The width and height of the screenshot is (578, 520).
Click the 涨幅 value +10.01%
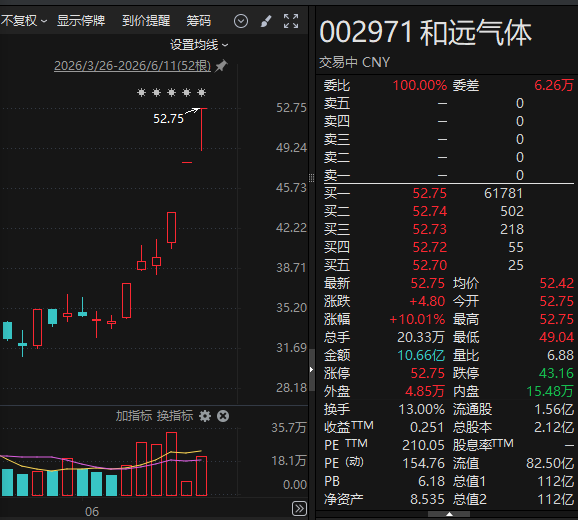417,320
